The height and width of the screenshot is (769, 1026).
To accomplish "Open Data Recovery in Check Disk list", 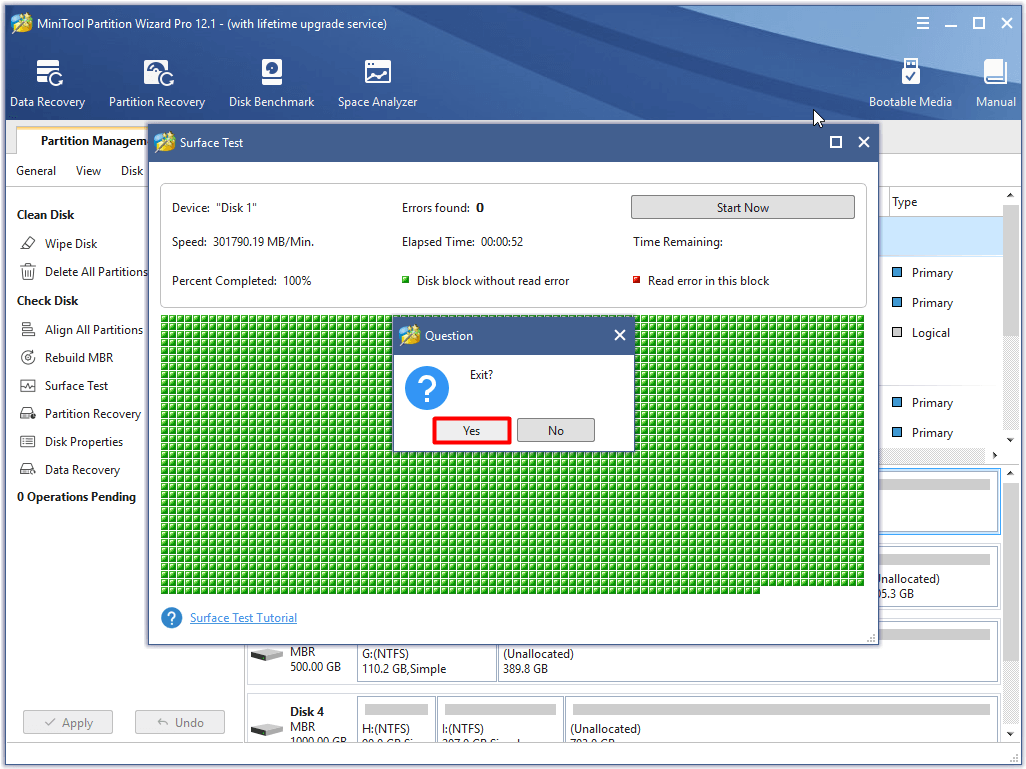I will tap(70, 470).
